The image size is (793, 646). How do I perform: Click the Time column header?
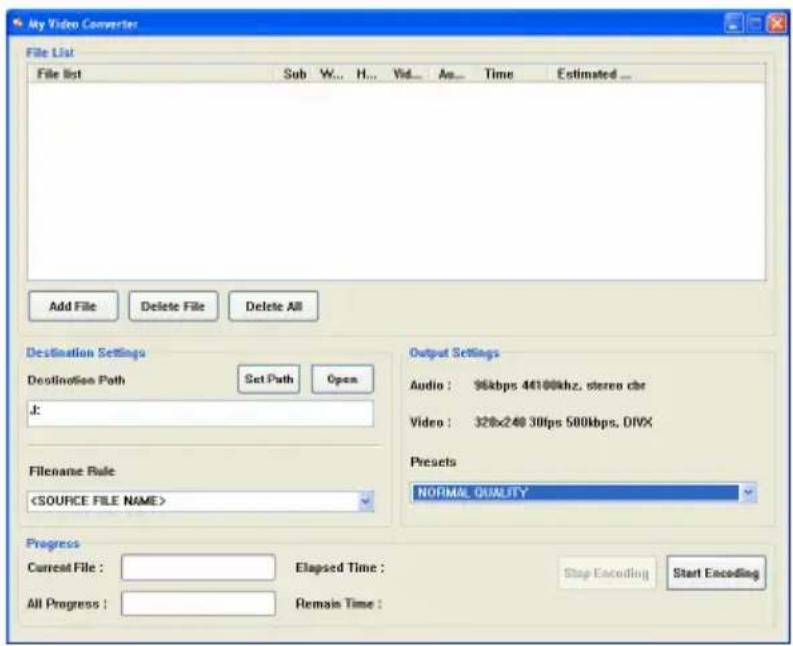(511, 74)
